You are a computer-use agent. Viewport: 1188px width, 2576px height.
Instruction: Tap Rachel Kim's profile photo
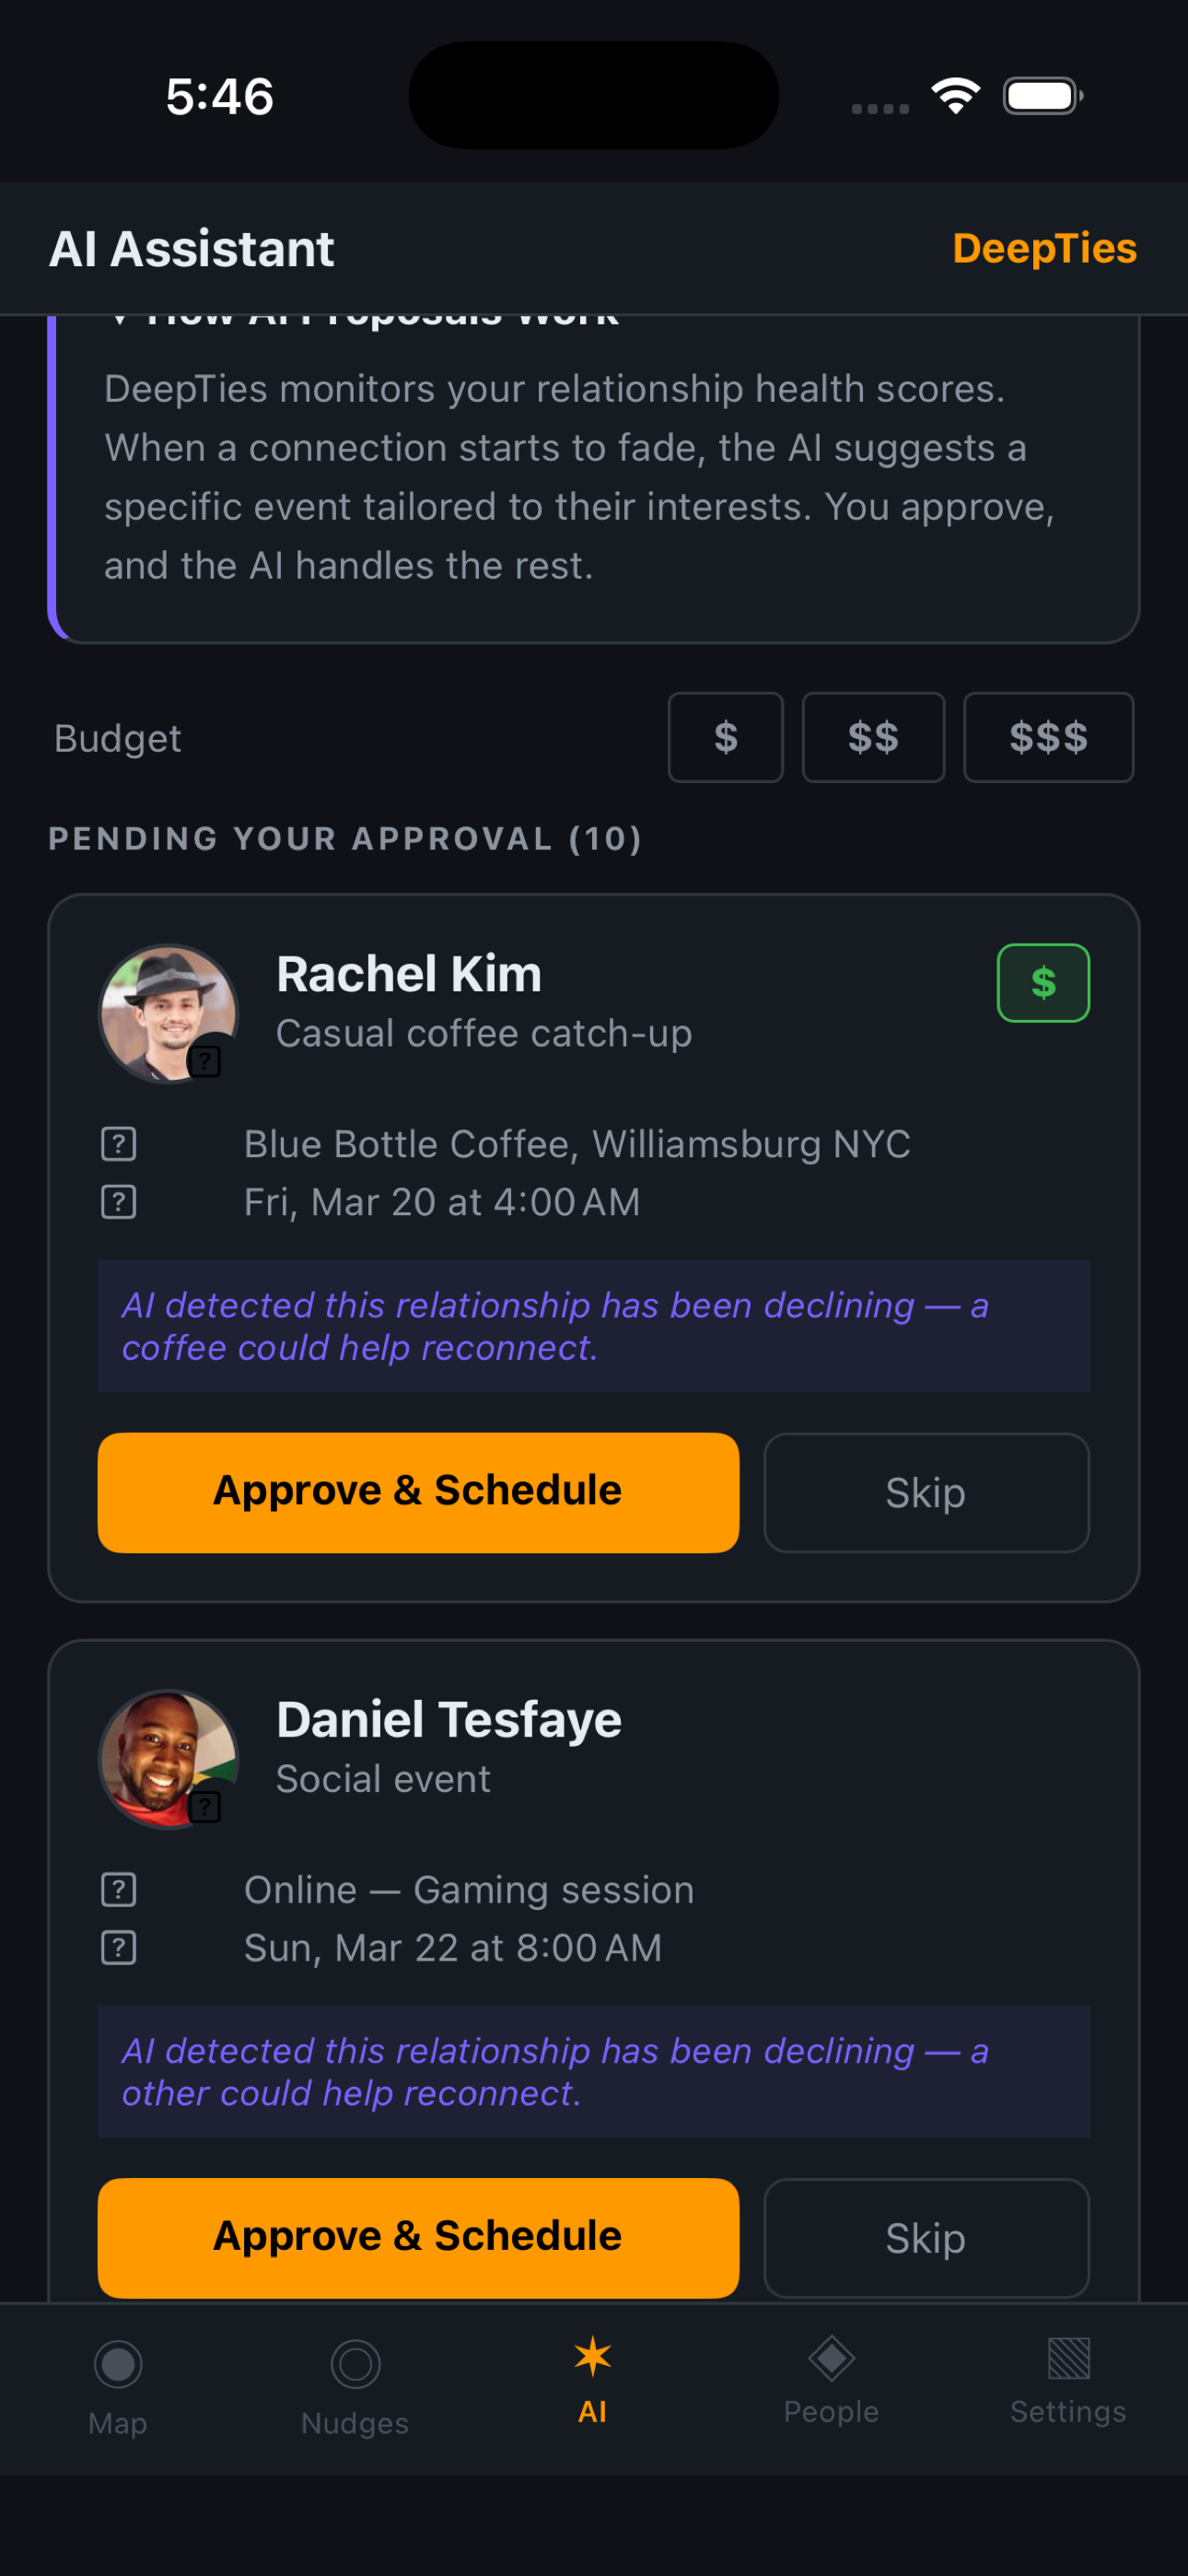168,1013
